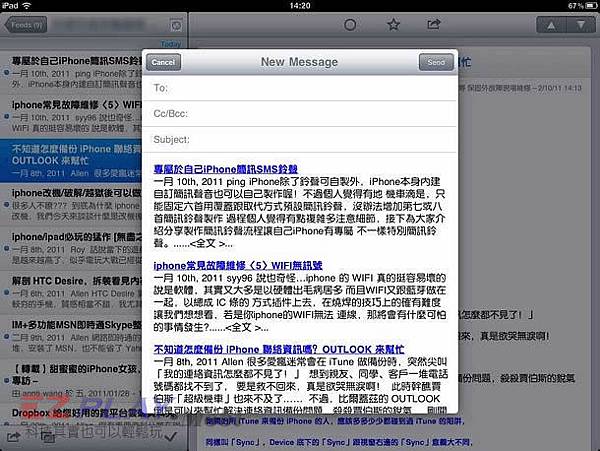Cancel the New Message dialog

tap(163, 62)
